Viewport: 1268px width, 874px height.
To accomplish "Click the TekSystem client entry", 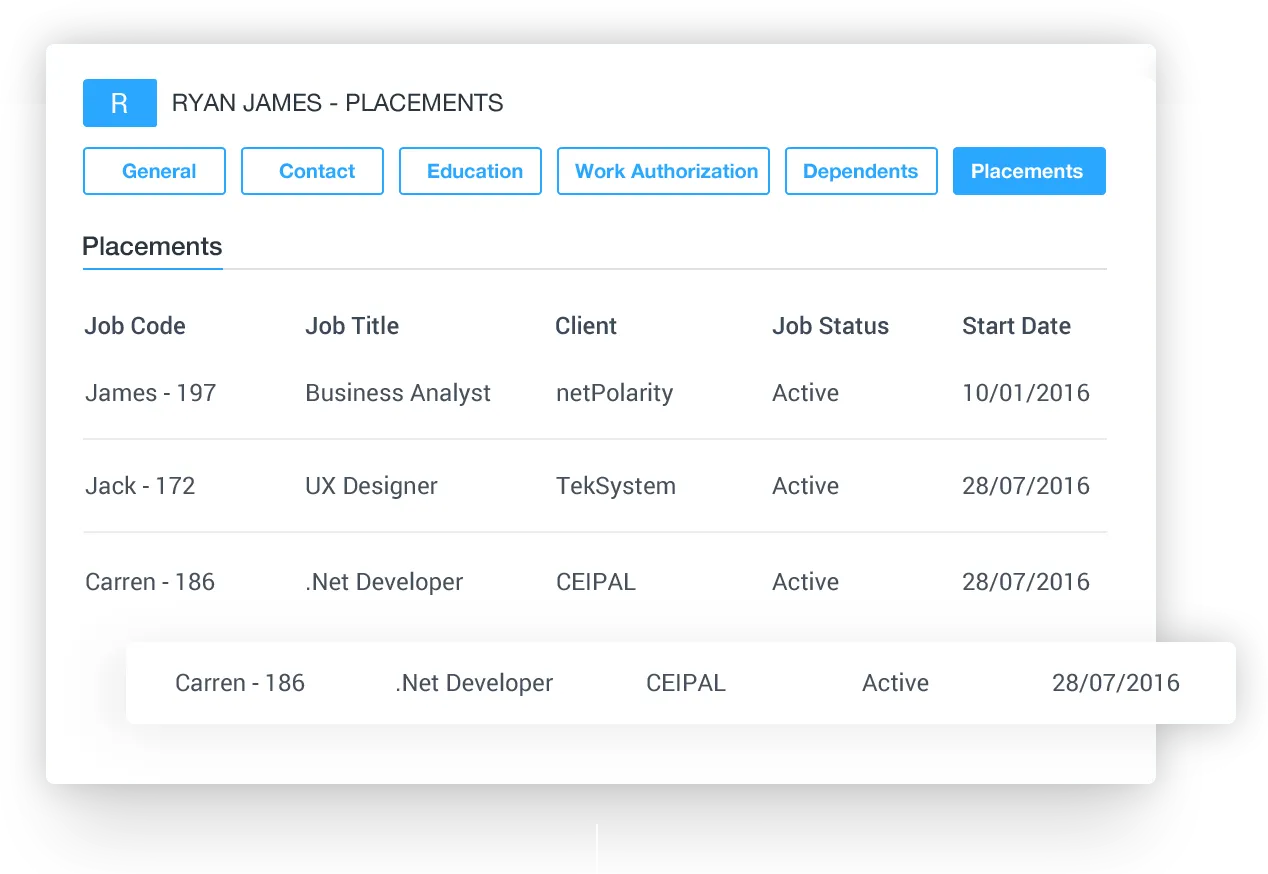I will click(615, 486).
